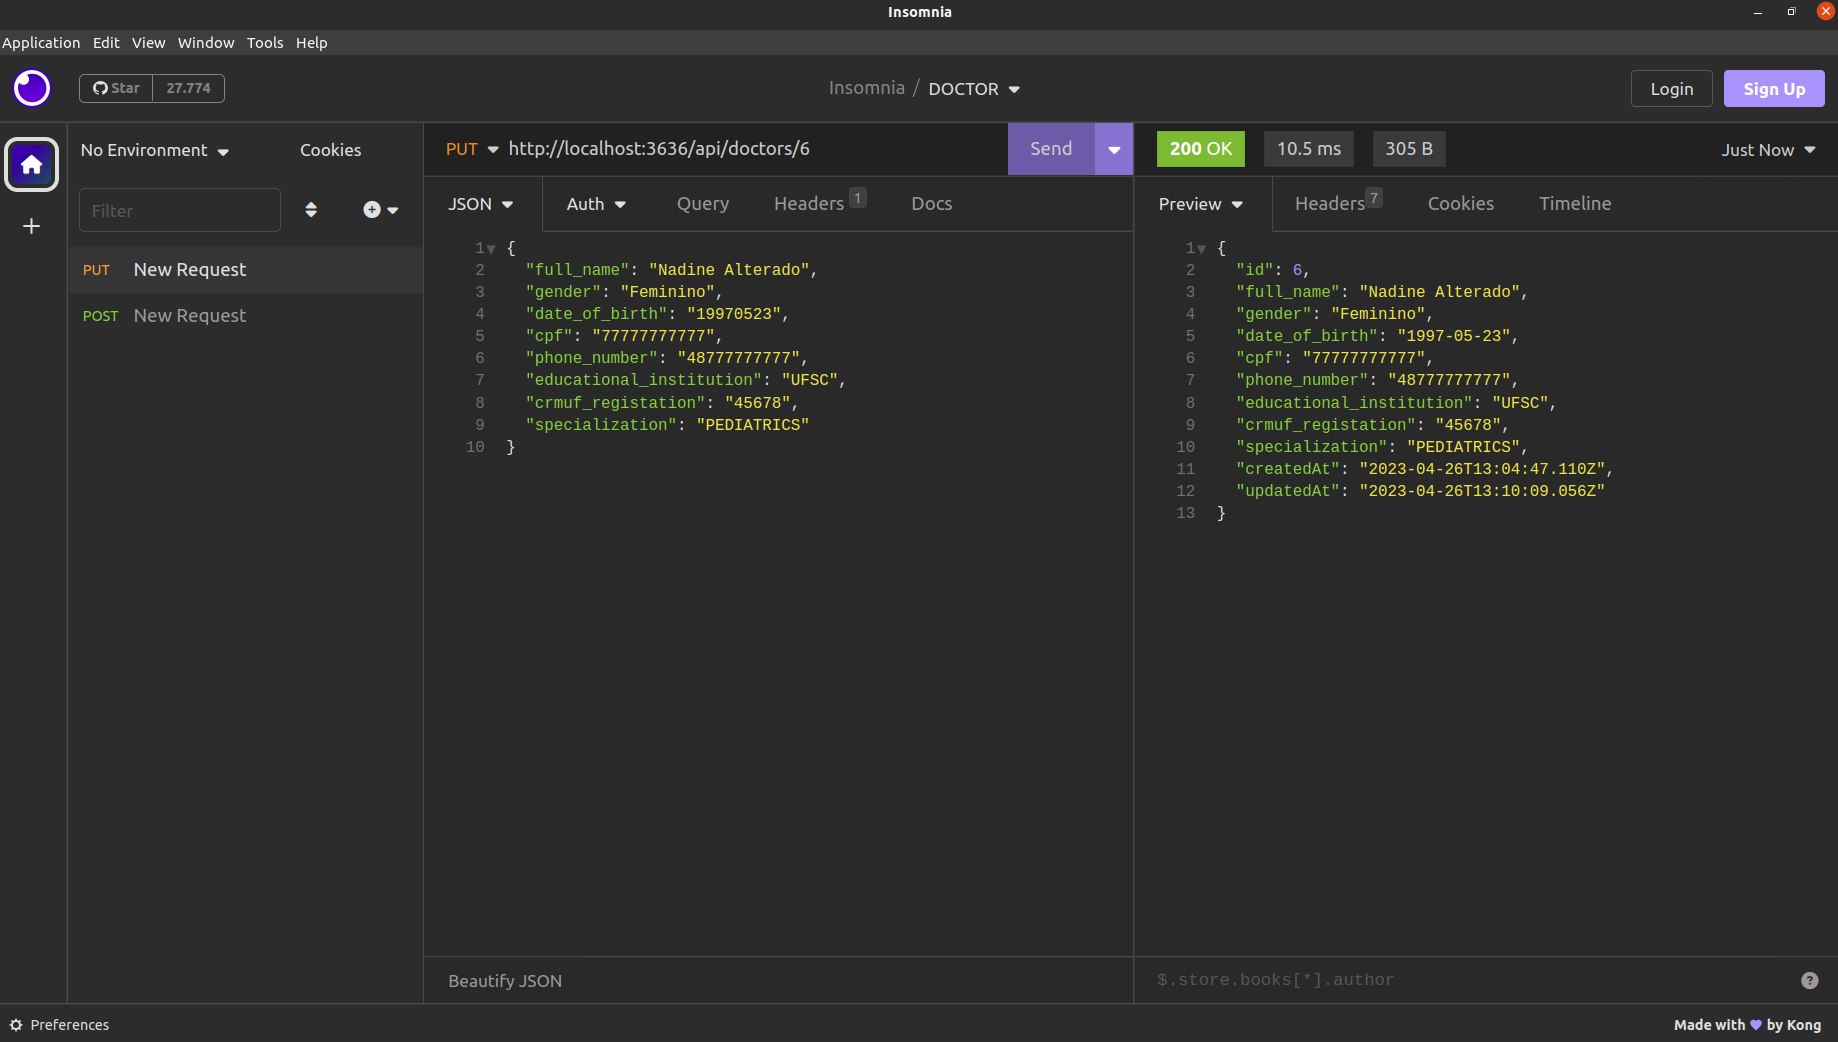Open the create new request plus menu
The height and width of the screenshot is (1042, 1838).
(x=380, y=210)
